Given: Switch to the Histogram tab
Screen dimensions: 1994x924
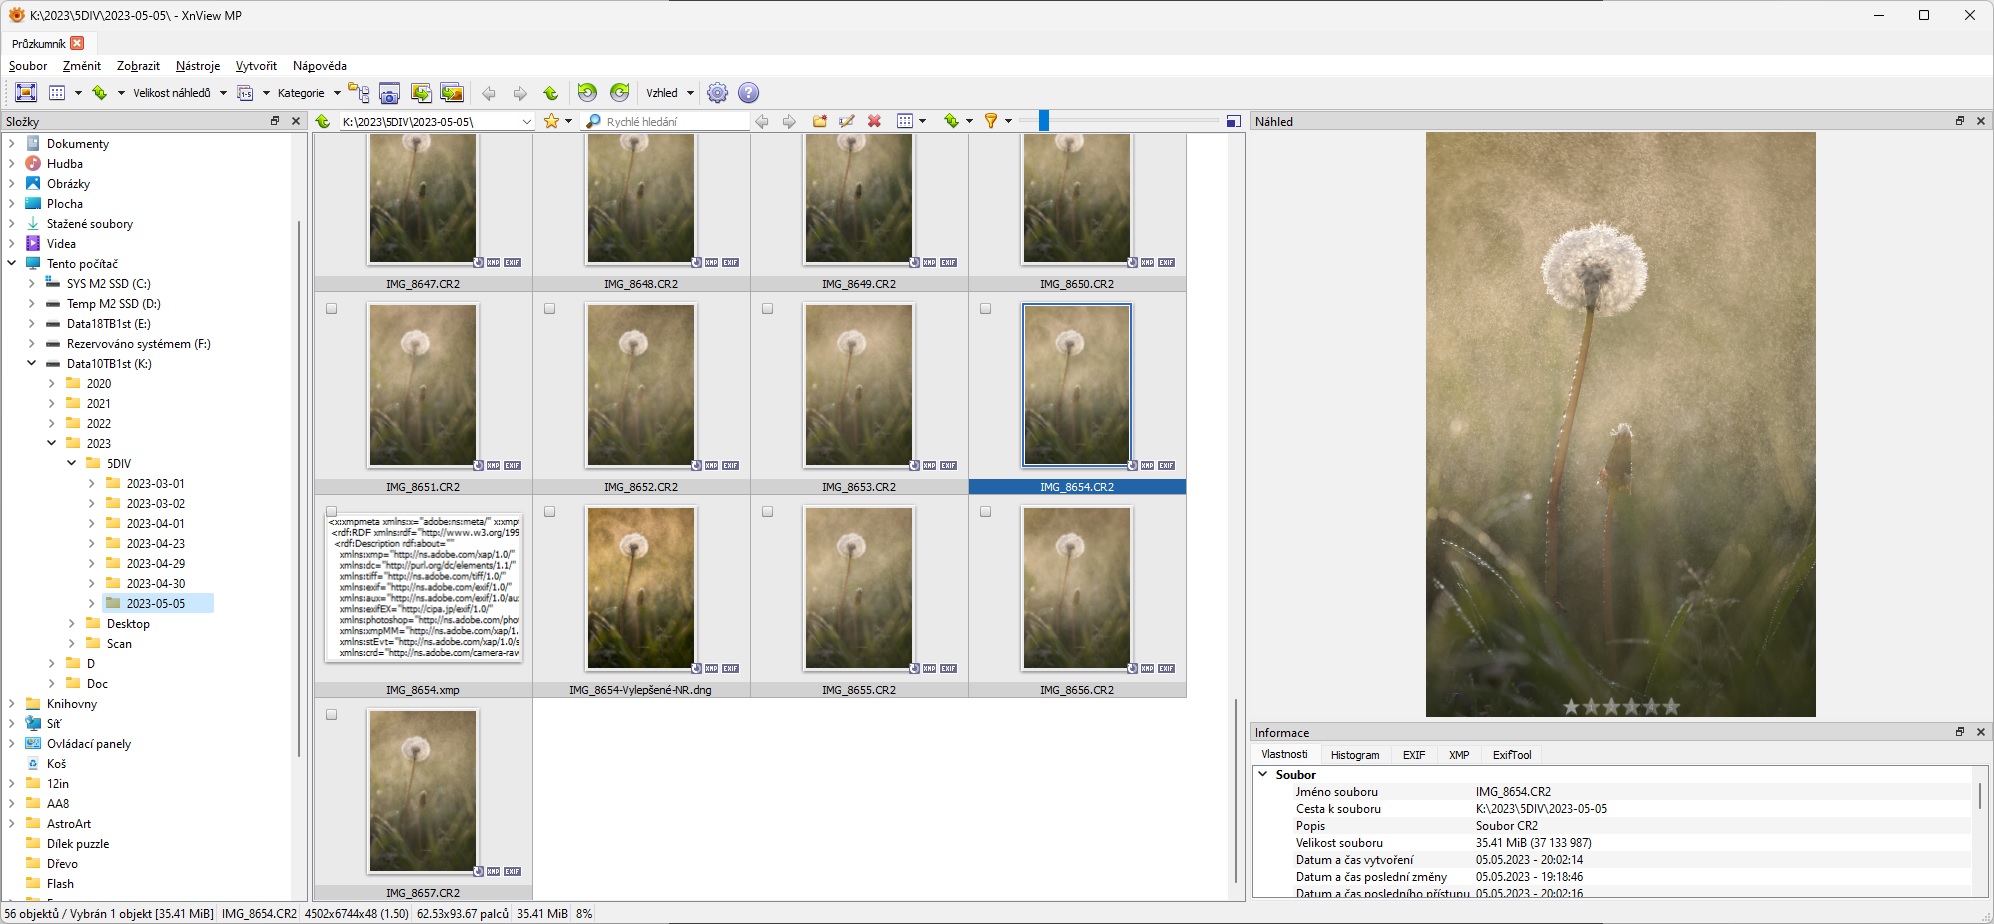Looking at the screenshot, I should tap(1354, 755).
